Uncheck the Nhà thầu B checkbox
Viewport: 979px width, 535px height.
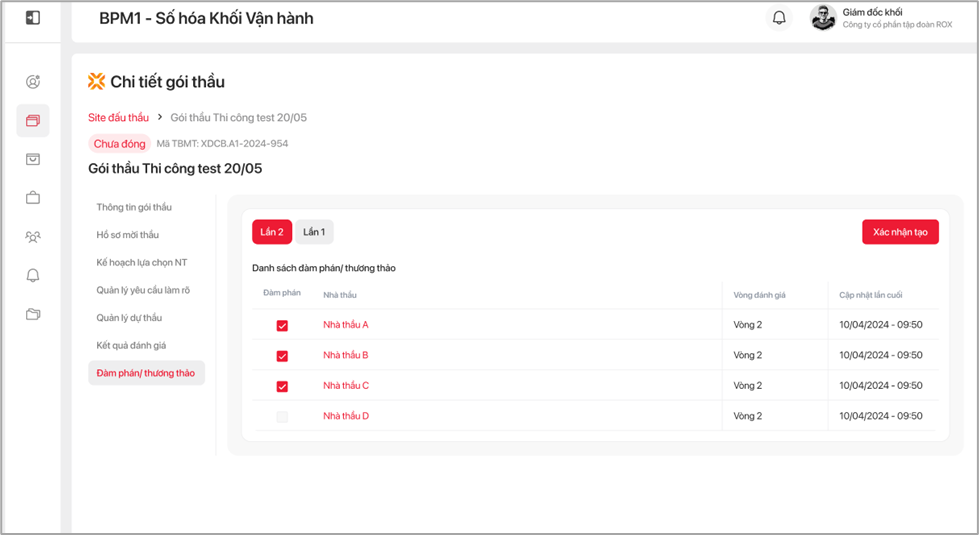[x=282, y=356]
